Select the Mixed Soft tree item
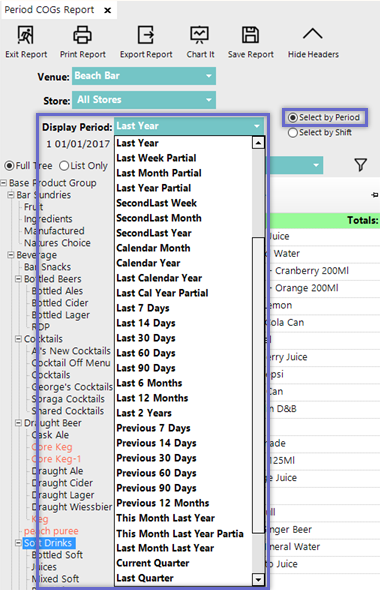 coord(55,579)
